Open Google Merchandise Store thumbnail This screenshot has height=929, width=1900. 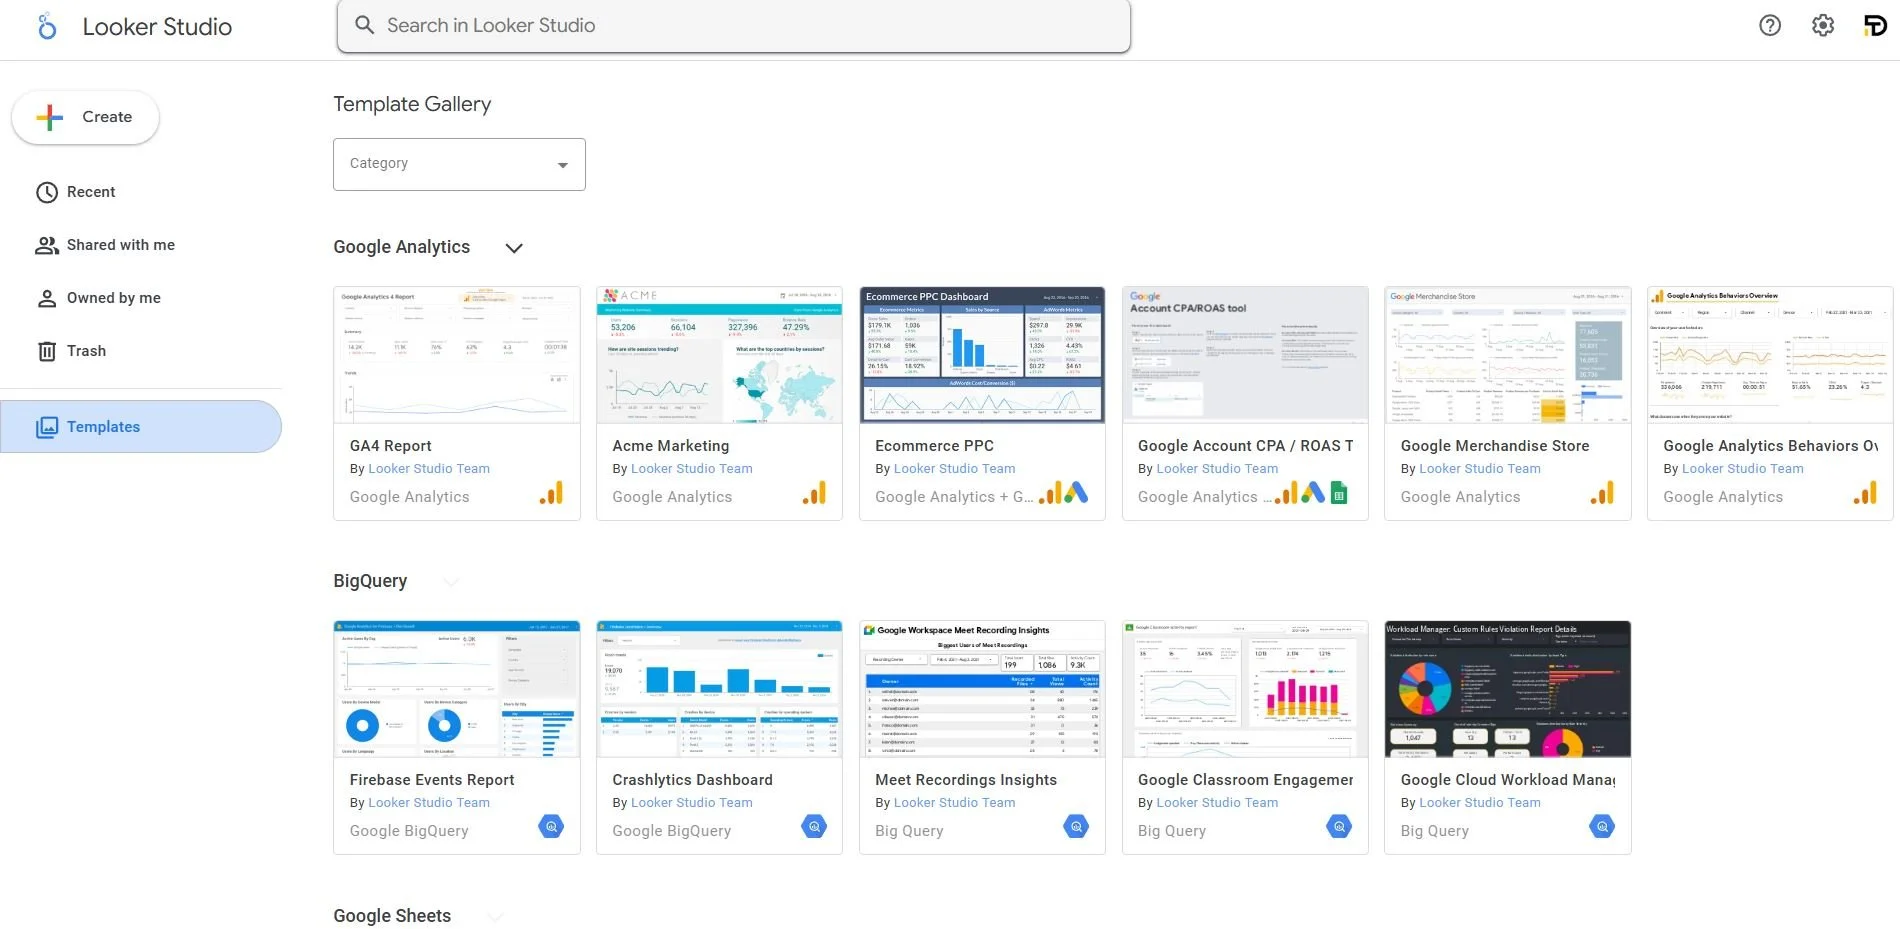(1508, 355)
